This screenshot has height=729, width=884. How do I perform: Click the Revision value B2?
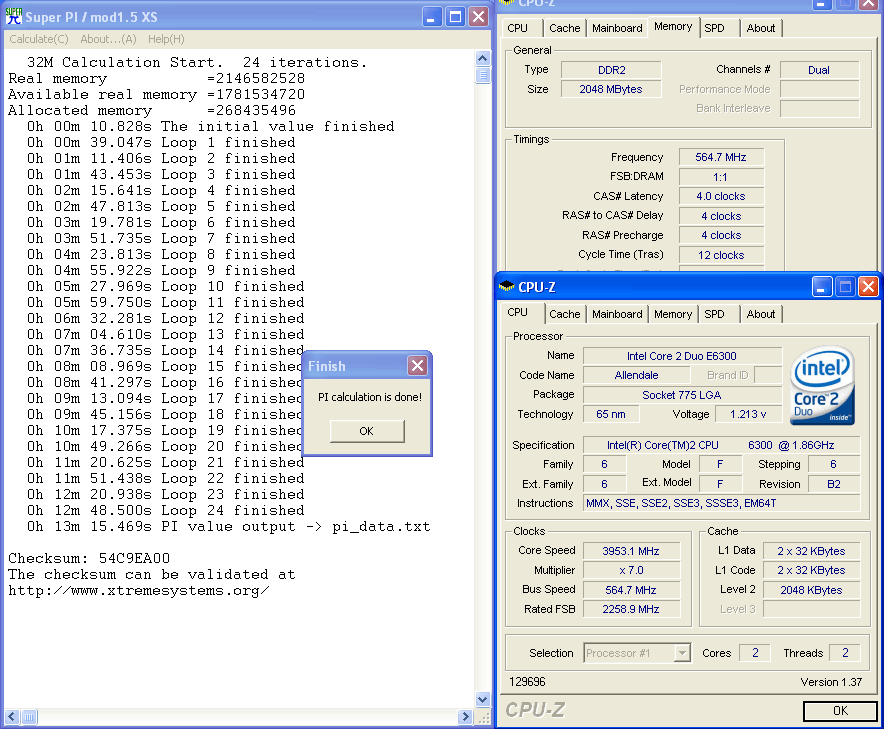(834, 484)
